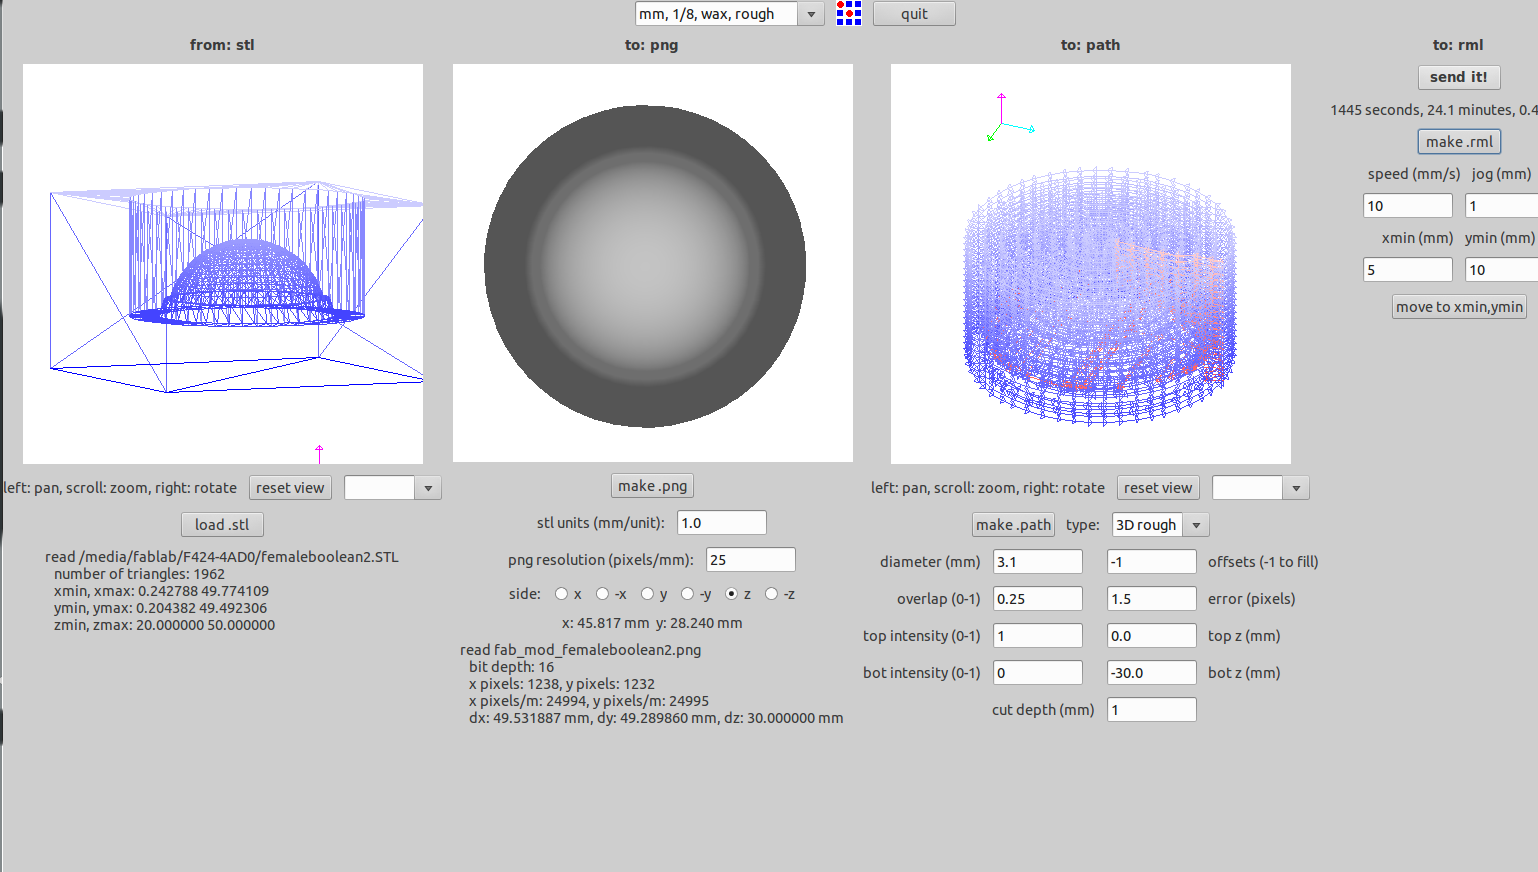Click the colored dot grid fab logo icon
This screenshot has height=872, width=1538.
pyautogui.click(x=849, y=13)
